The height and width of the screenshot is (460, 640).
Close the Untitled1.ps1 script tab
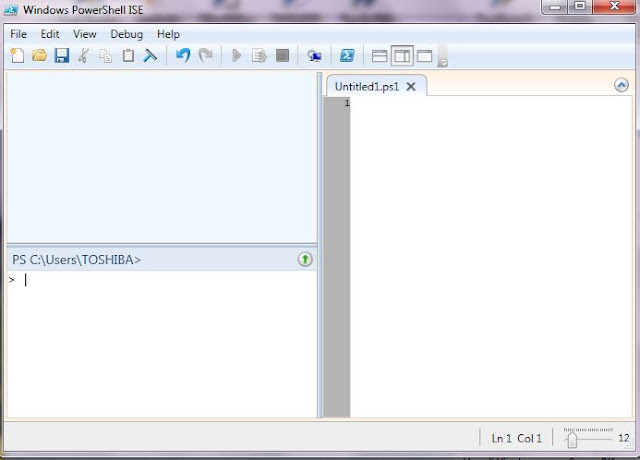coord(411,87)
